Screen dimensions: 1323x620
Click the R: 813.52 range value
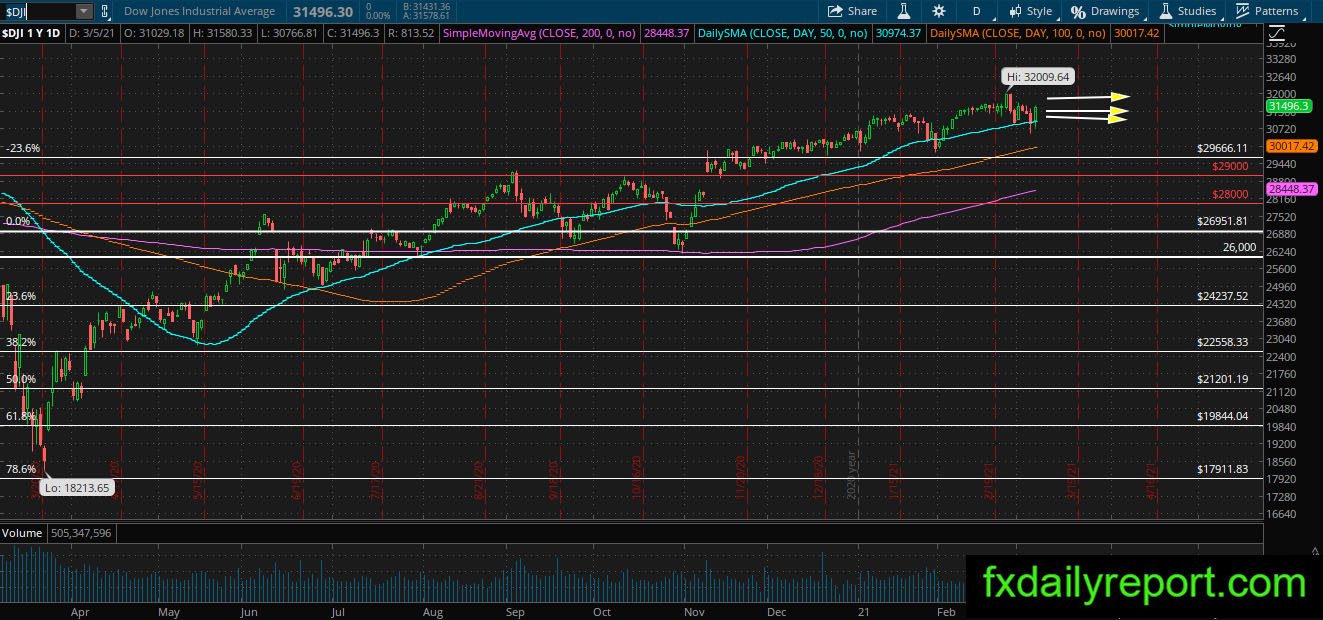[409, 33]
